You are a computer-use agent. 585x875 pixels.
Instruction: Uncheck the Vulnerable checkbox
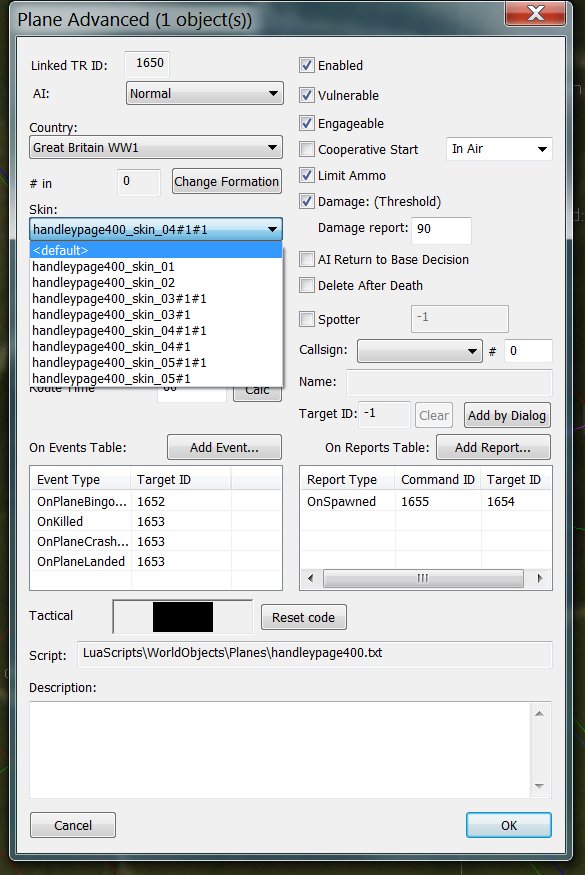(306, 95)
